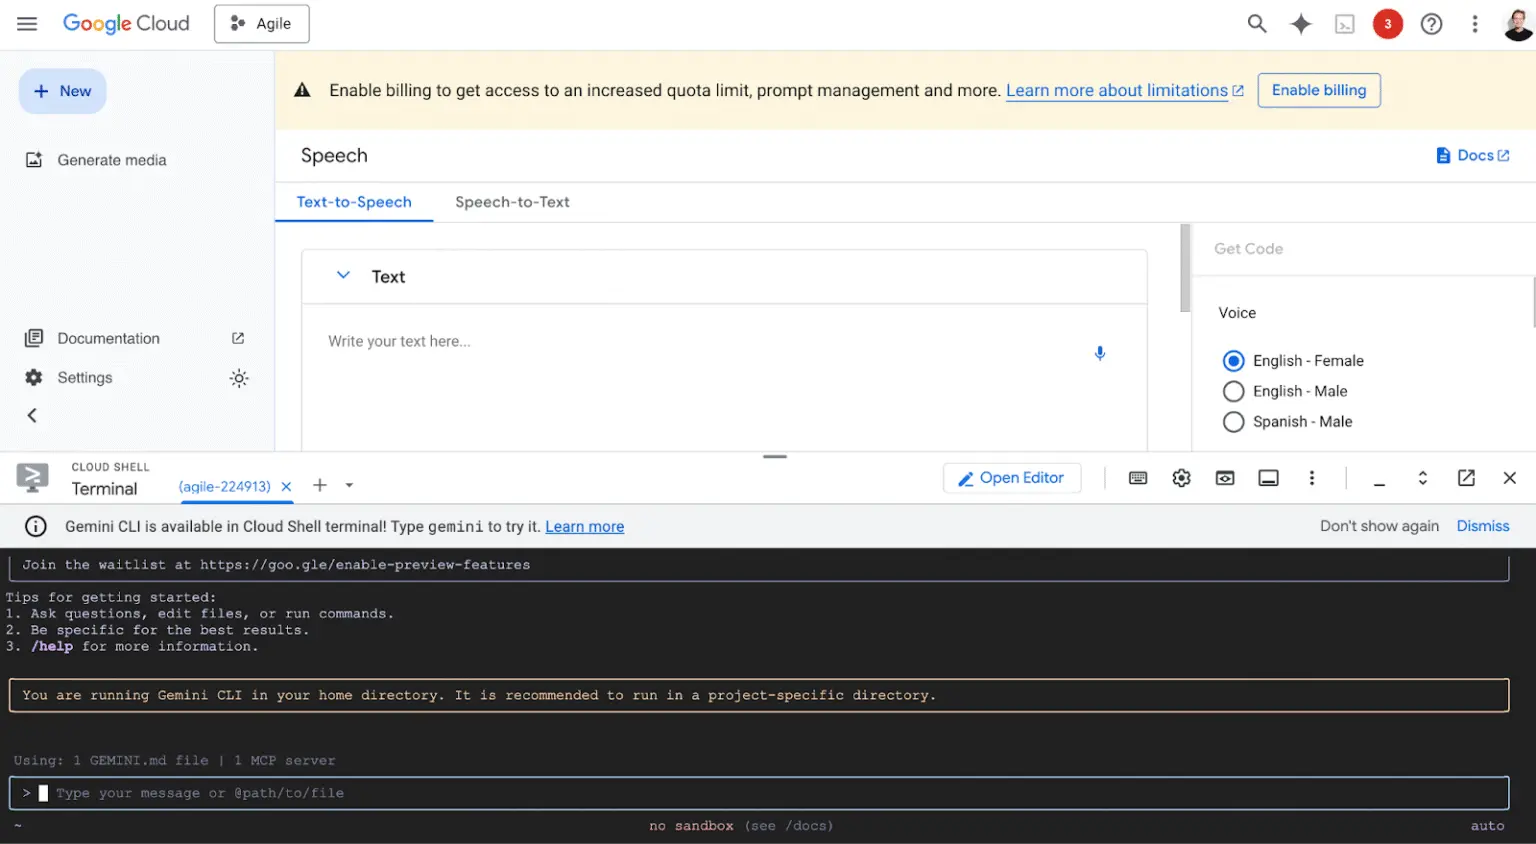Switch to Speech-to-Text tab
The height and width of the screenshot is (844, 1536).
tap(512, 202)
